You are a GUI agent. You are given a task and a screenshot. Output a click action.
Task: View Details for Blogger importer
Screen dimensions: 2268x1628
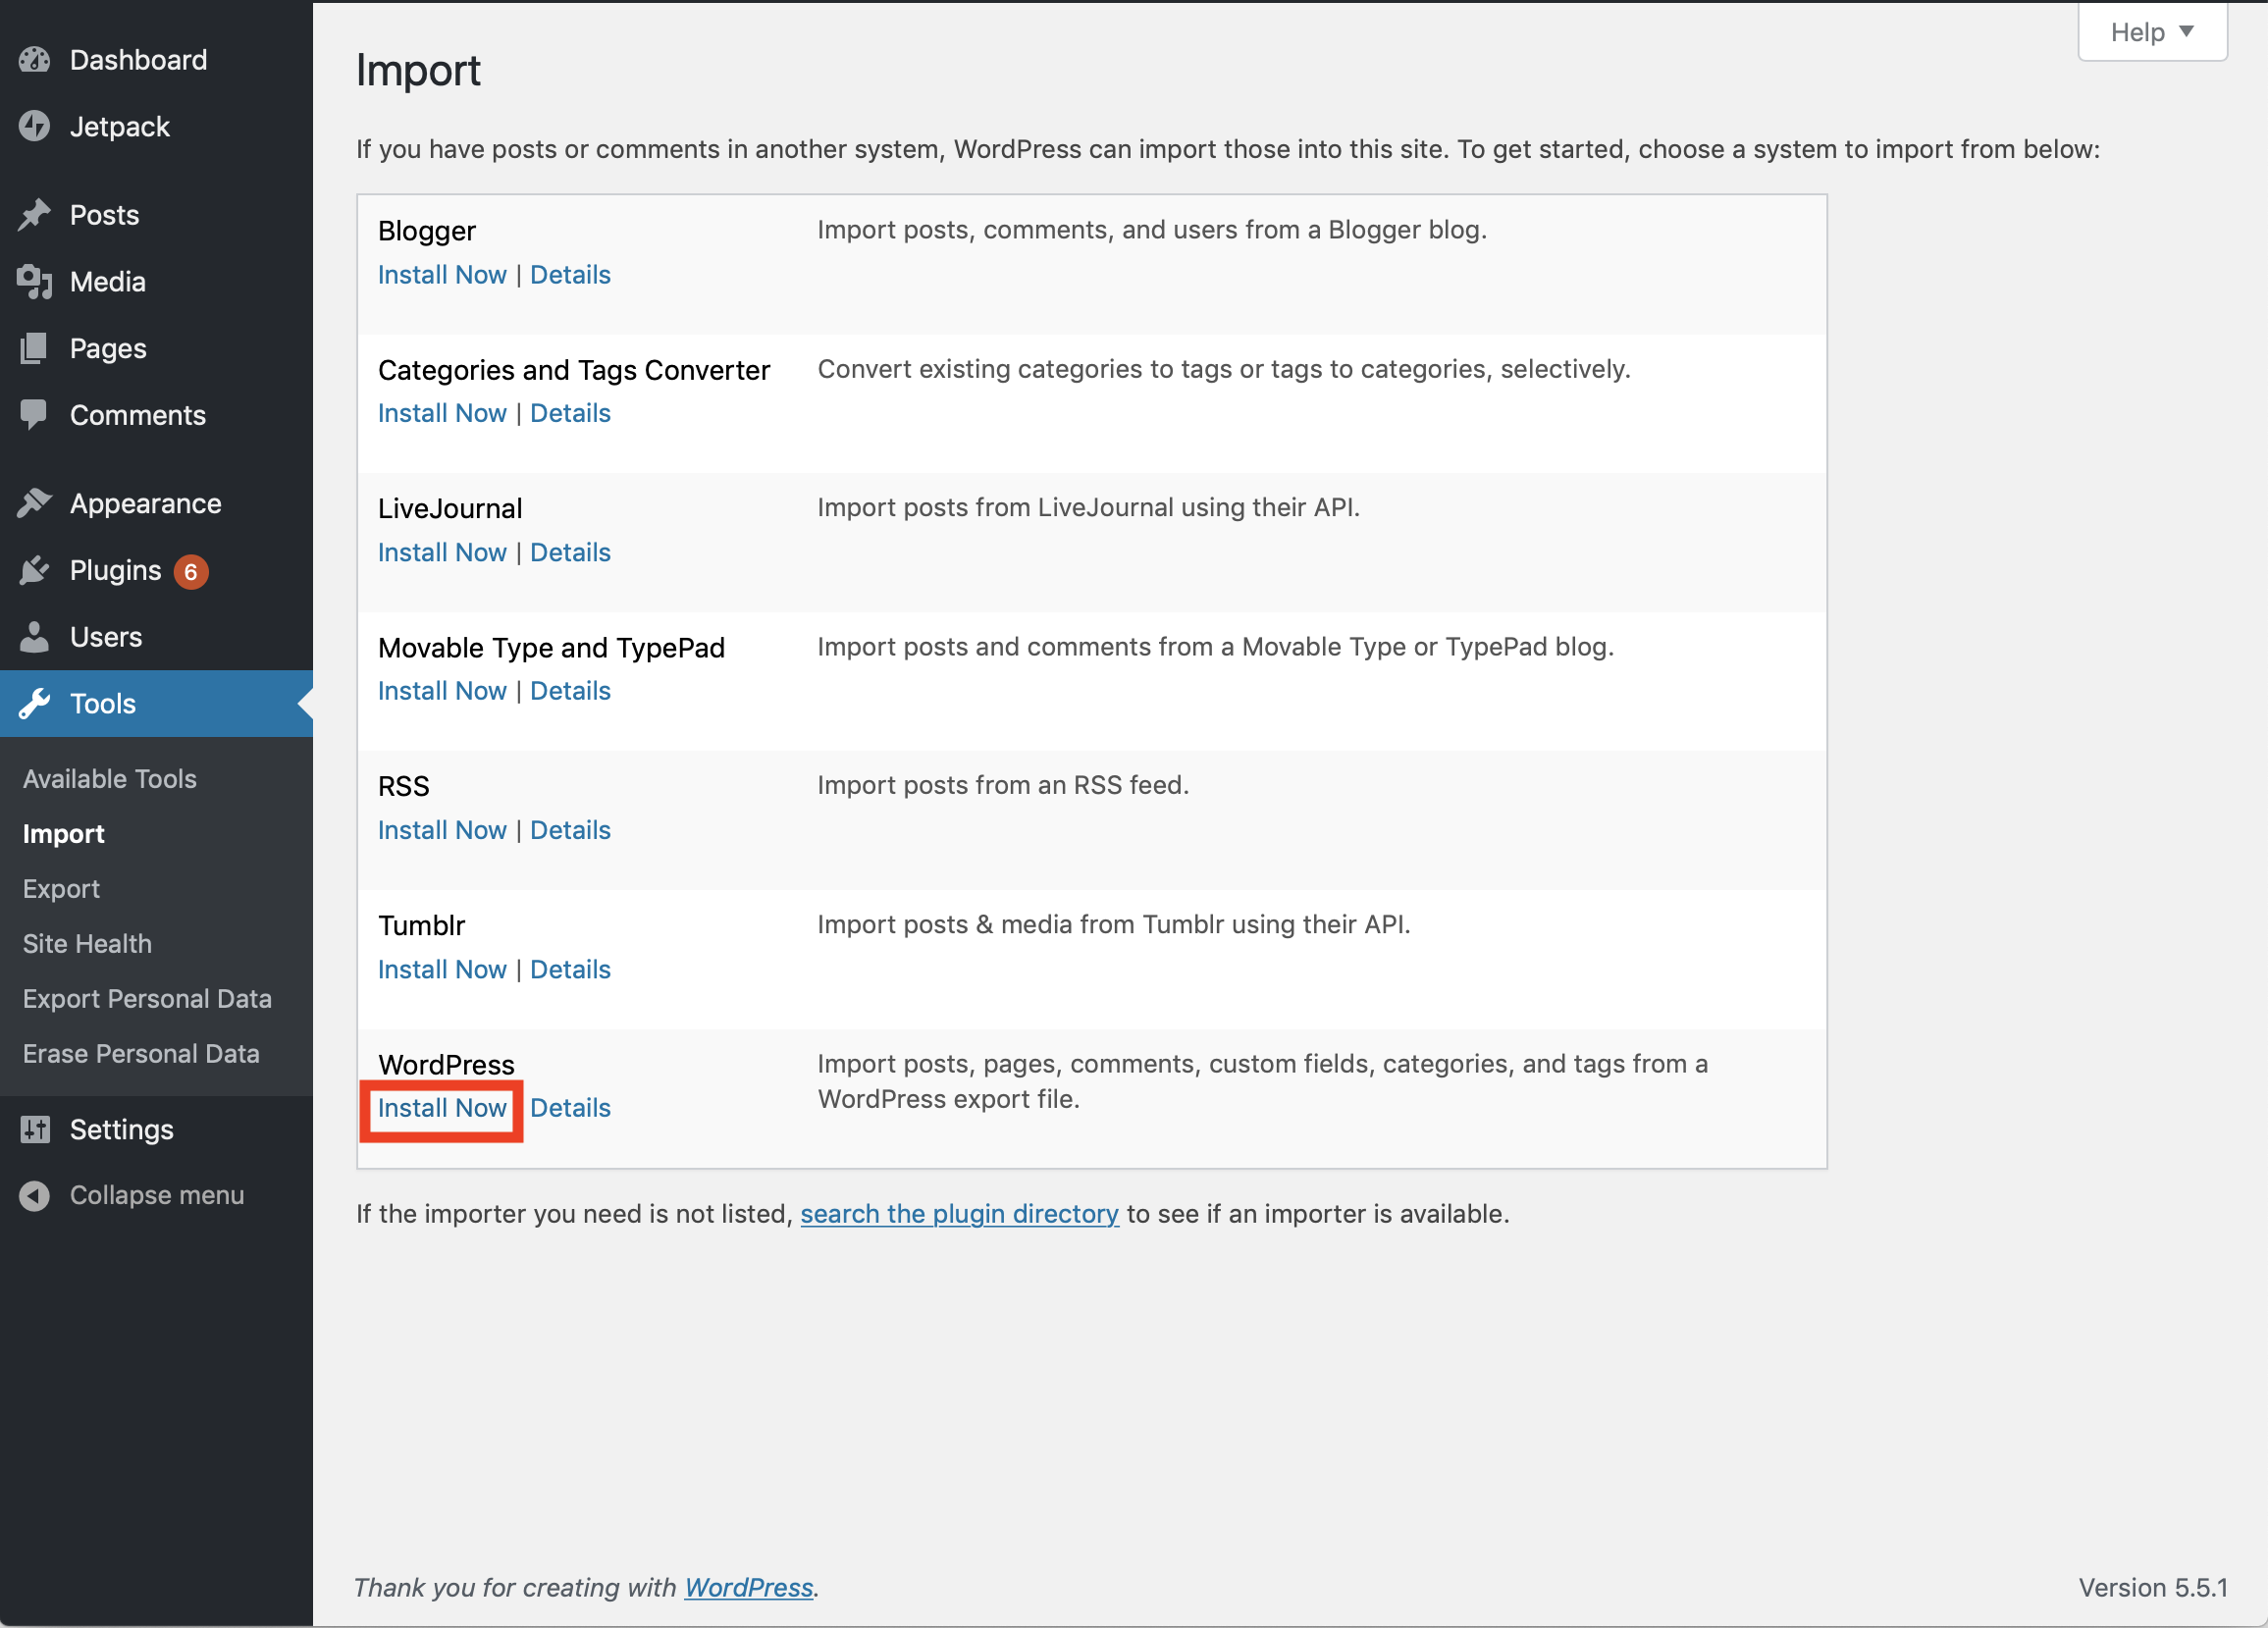pos(570,275)
